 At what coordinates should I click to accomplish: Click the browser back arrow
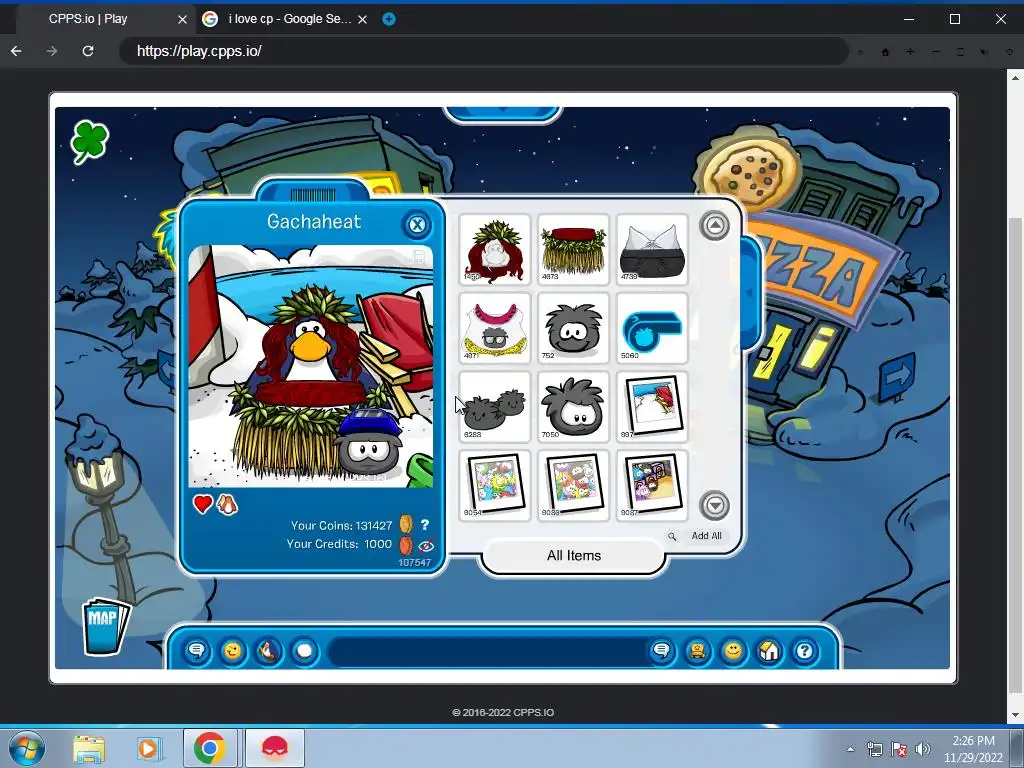pyautogui.click(x=16, y=51)
